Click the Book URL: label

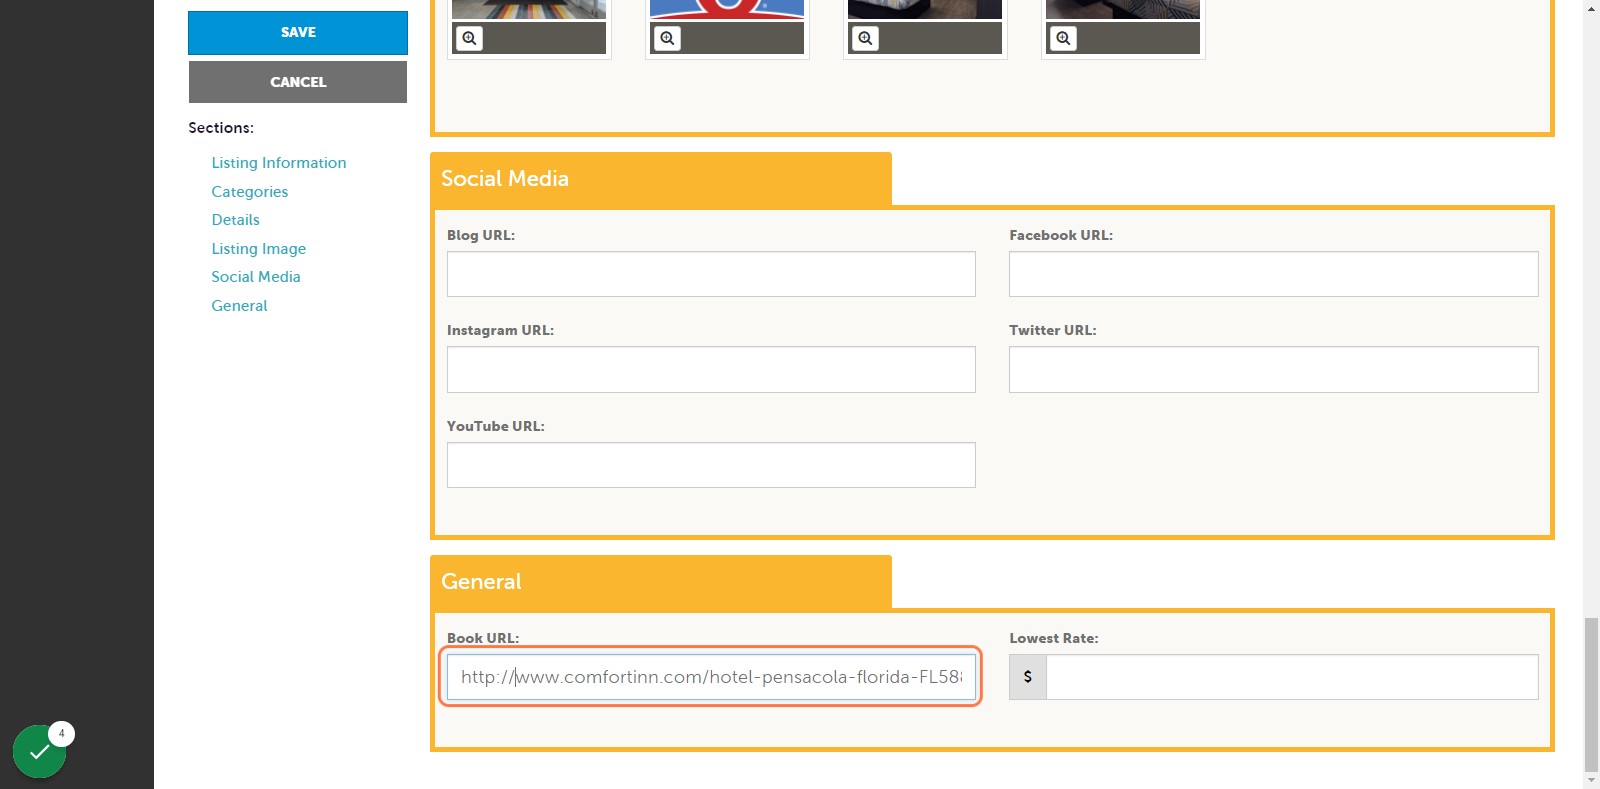pyautogui.click(x=483, y=638)
